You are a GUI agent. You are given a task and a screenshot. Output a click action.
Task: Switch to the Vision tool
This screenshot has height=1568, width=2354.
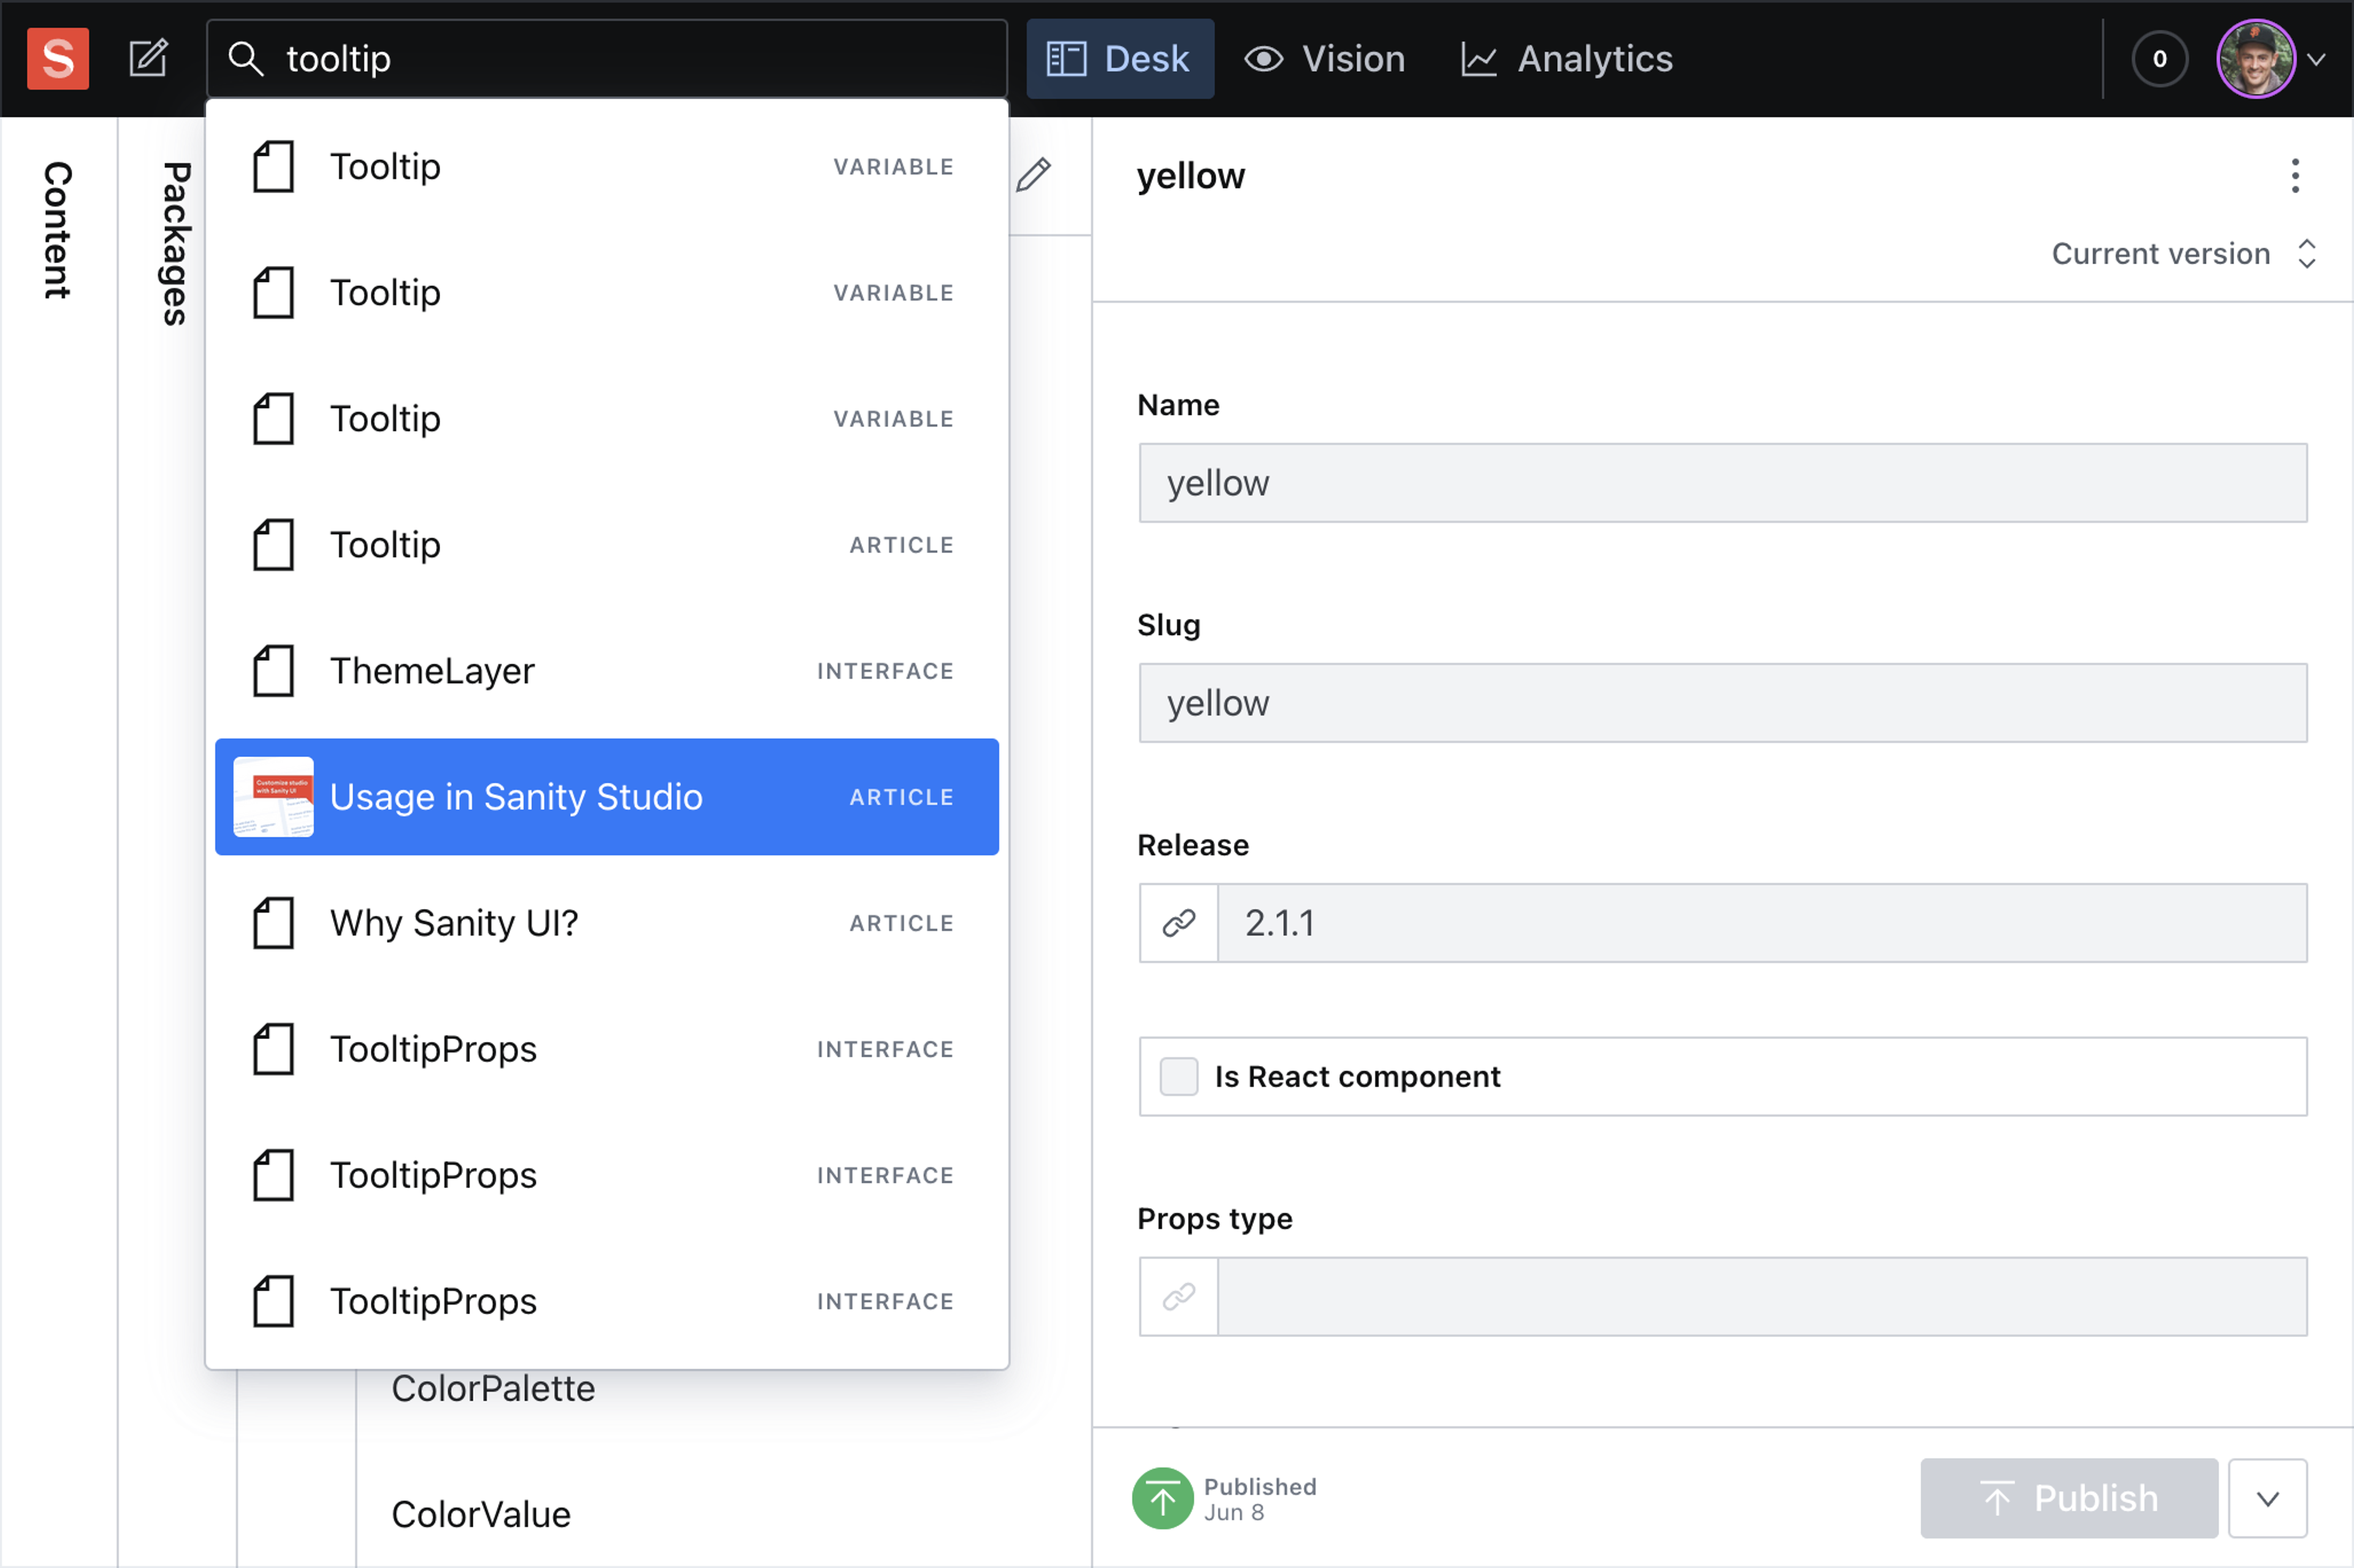[x=1324, y=59]
